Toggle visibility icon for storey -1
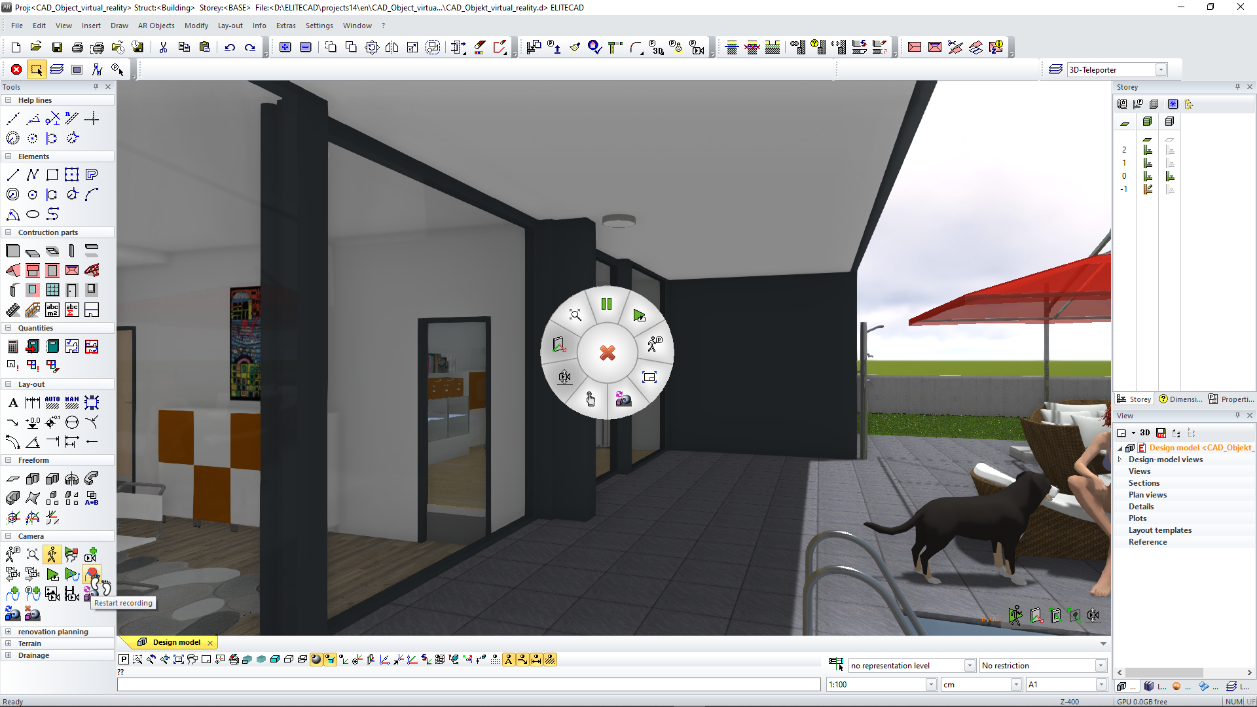 1148,189
